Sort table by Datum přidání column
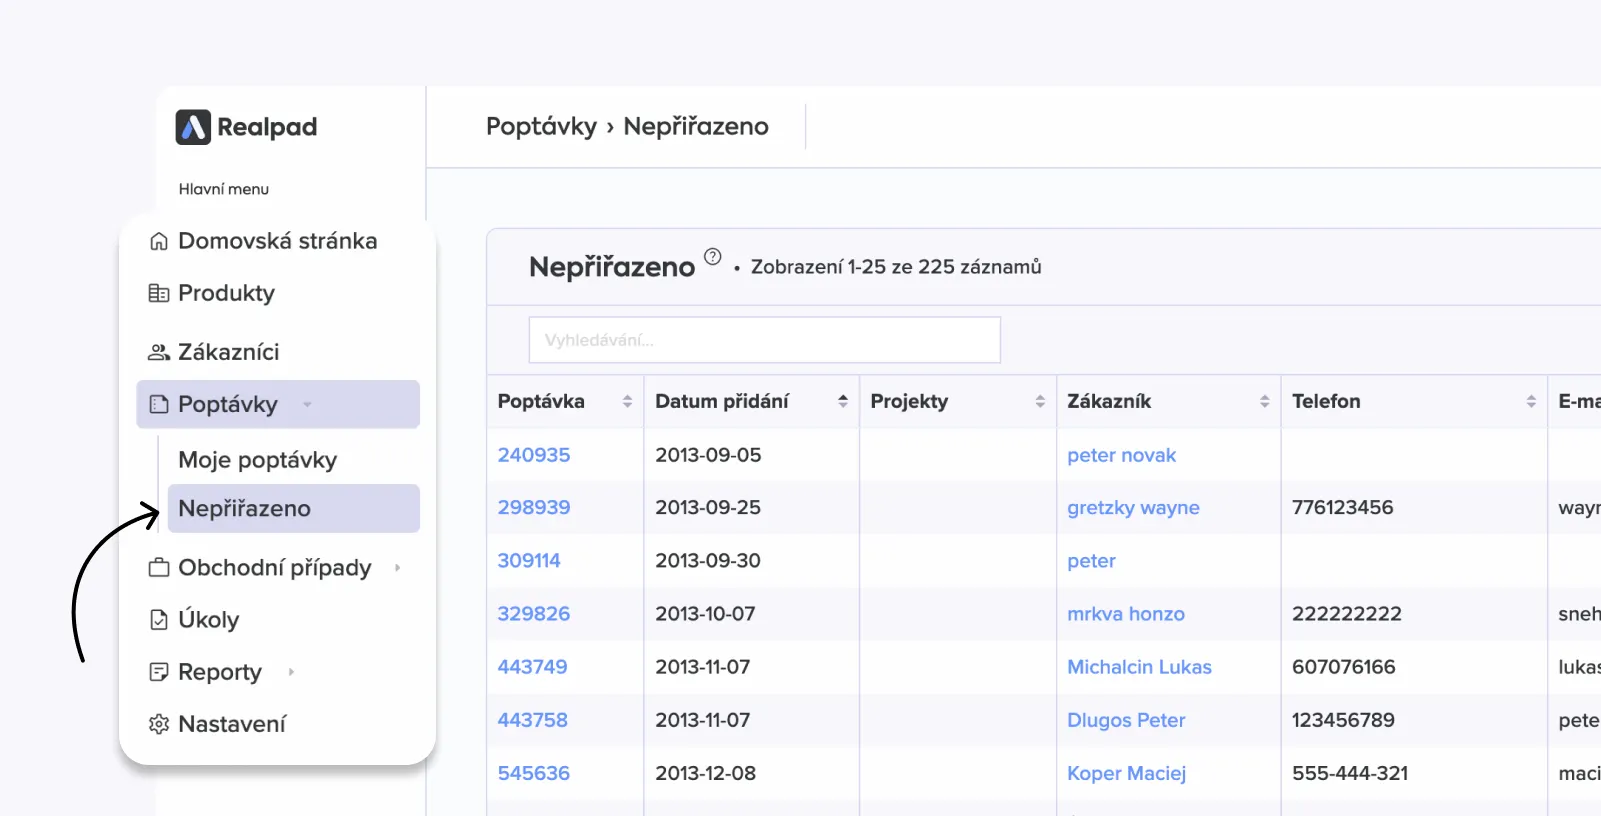The height and width of the screenshot is (816, 1601). tap(842, 401)
